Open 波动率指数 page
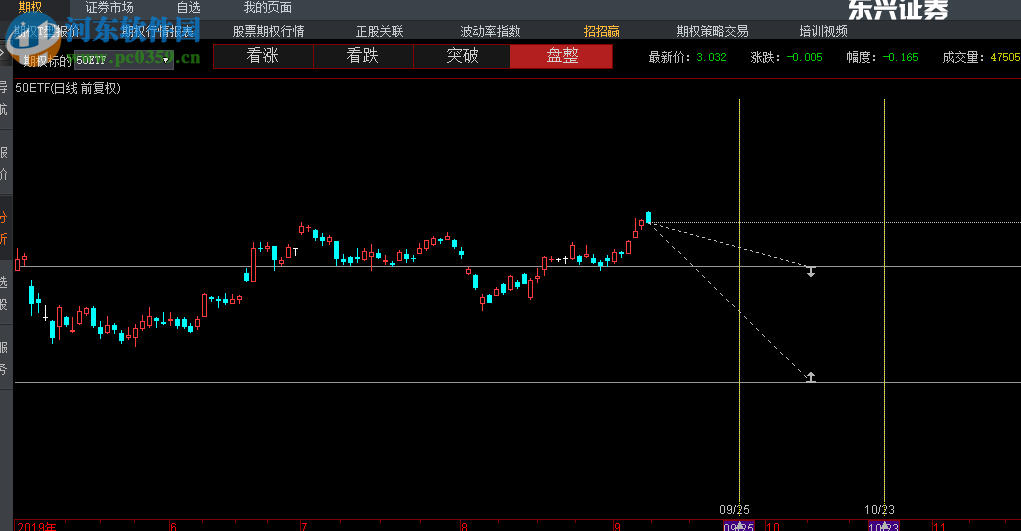This screenshot has width=1021, height=531. [x=490, y=31]
